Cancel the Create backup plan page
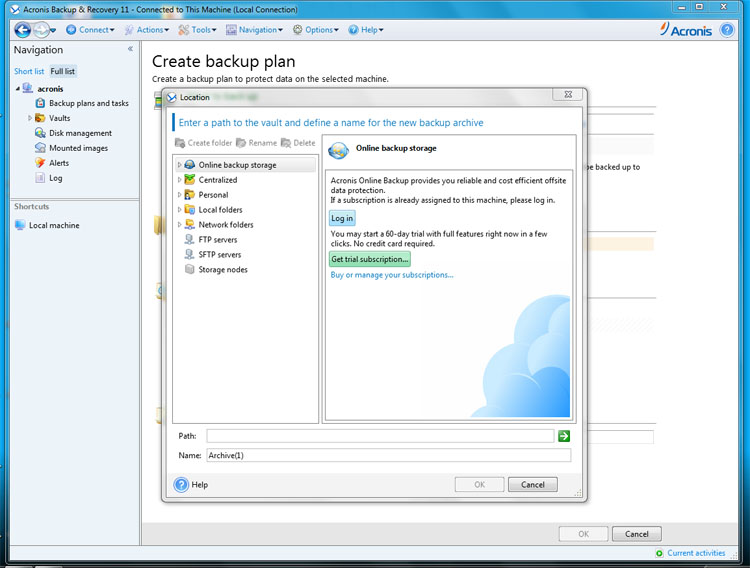This screenshot has width=750, height=568. click(x=637, y=534)
